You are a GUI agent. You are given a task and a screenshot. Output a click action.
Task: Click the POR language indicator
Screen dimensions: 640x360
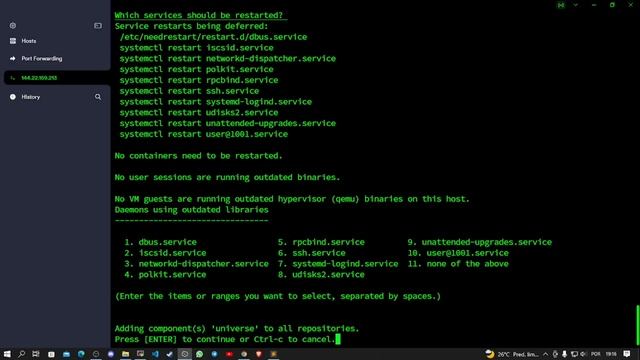click(596, 354)
